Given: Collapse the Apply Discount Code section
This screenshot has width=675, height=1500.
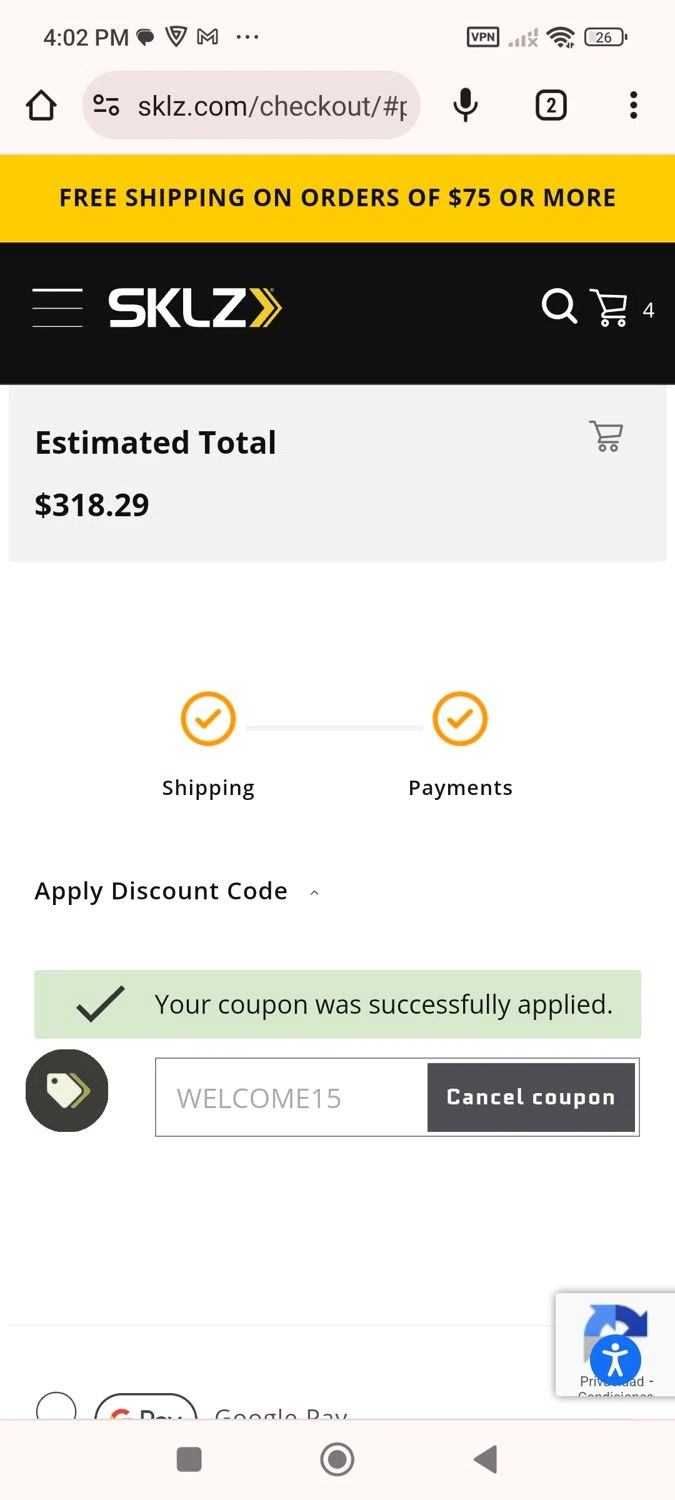Looking at the screenshot, I should point(177,891).
